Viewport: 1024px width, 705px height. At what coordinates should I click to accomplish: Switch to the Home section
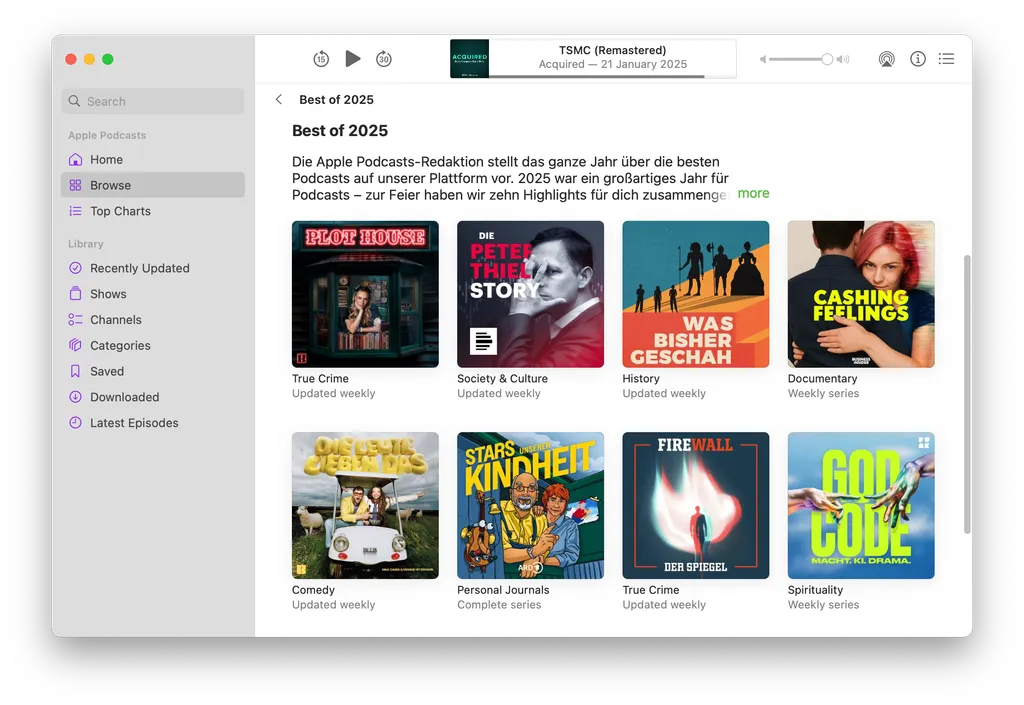click(104, 159)
